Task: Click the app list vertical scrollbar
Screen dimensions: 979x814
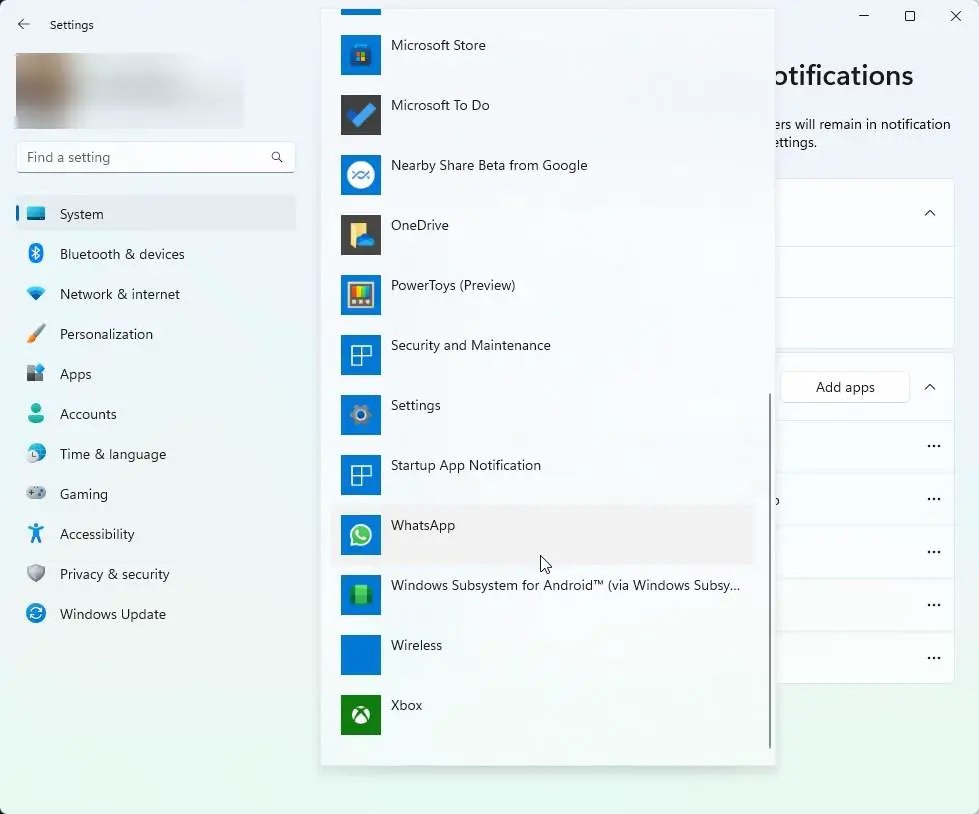Action: coord(770,570)
